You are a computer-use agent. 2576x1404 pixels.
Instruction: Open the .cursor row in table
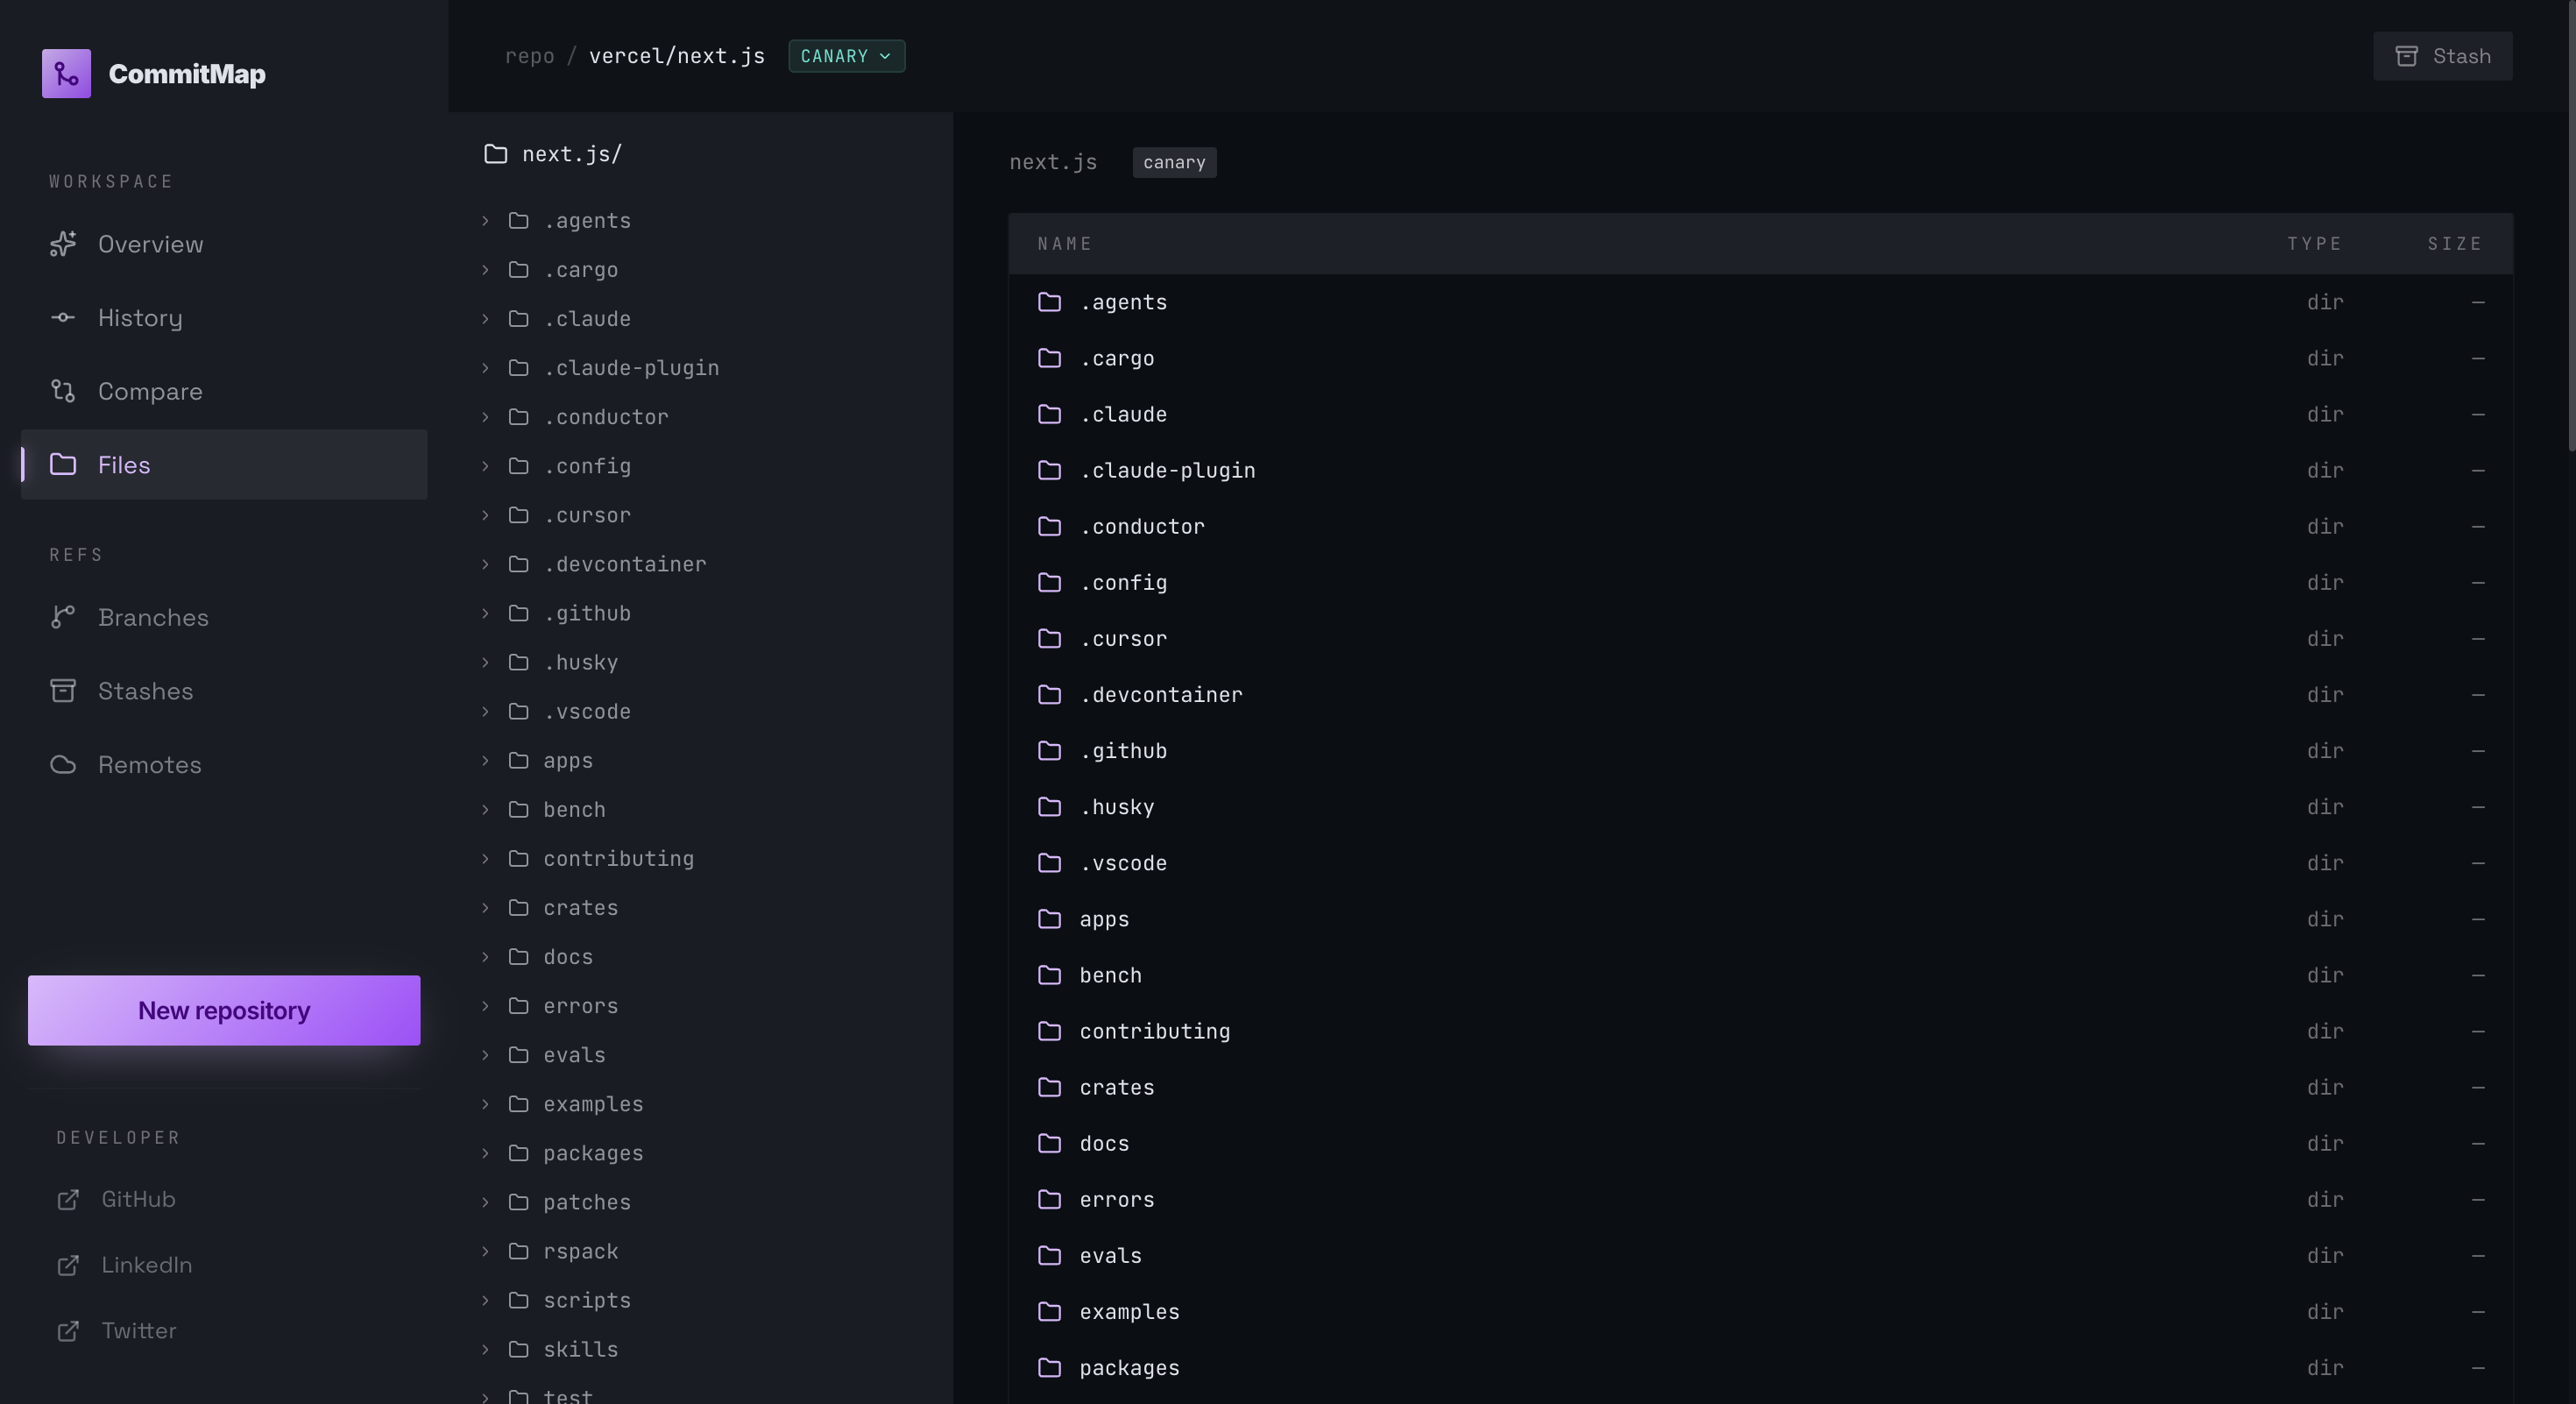point(1760,638)
